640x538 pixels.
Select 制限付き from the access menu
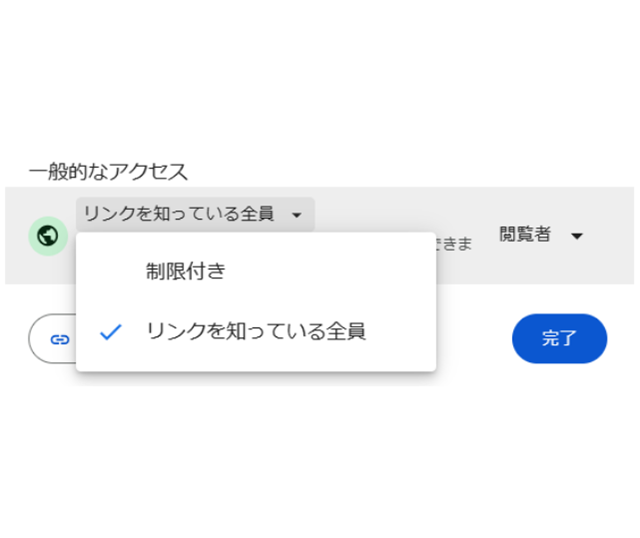tap(185, 271)
